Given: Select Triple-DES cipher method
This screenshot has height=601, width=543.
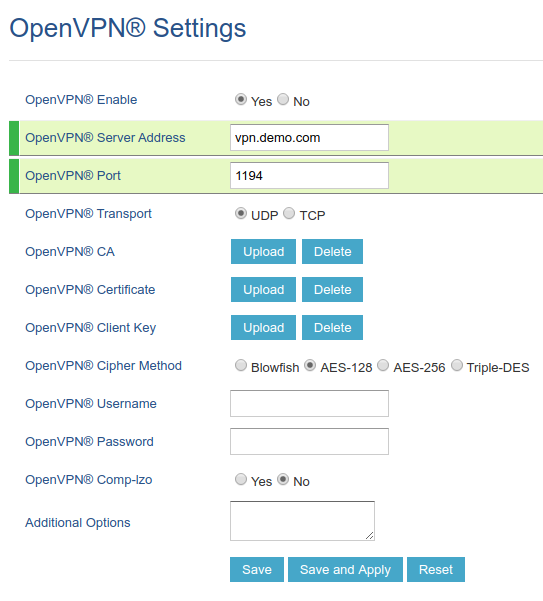Looking at the screenshot, I should pyautogui.click(x=456, y=365).
